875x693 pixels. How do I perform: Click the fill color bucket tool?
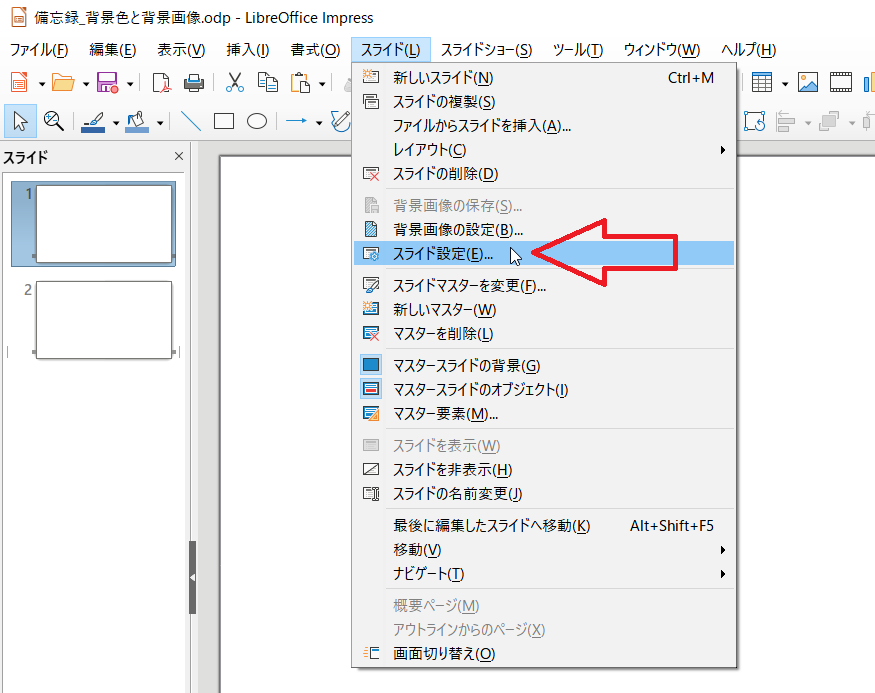pyautogui.click(x=137, y=121)
